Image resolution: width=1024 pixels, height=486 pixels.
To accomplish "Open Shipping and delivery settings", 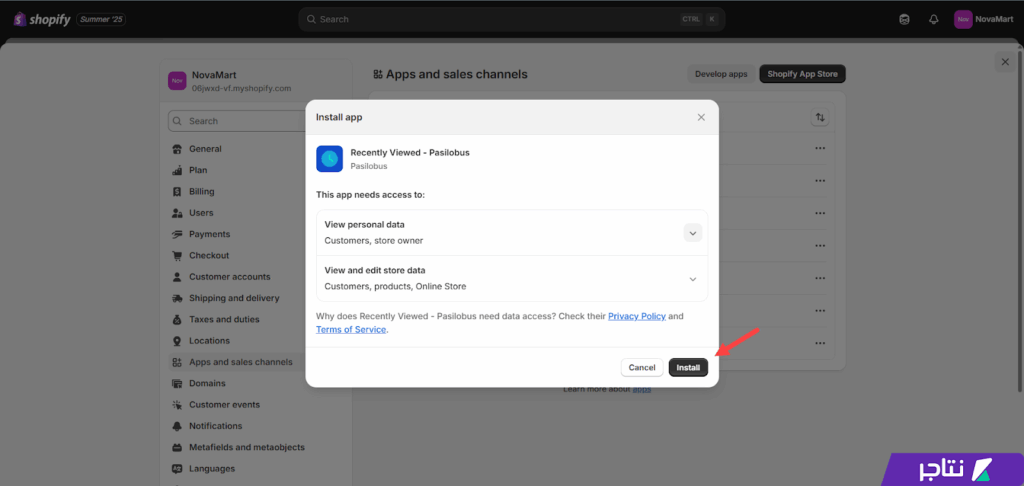I will click(x=234, y=298).
